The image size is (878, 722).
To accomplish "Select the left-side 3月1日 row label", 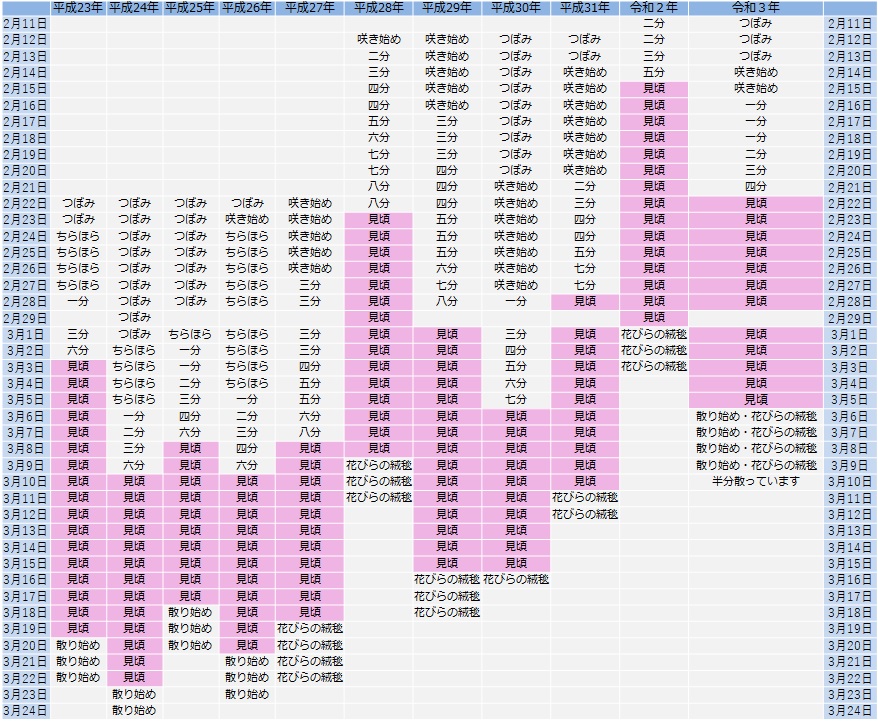I will coord(25,334).
